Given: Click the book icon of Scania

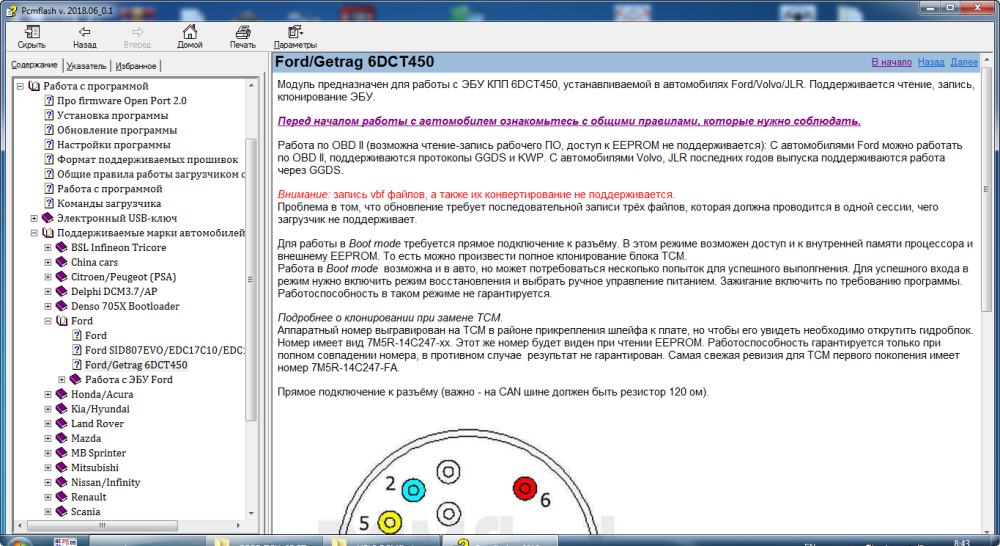Looking at the screenshot, I should click(62, 511).
